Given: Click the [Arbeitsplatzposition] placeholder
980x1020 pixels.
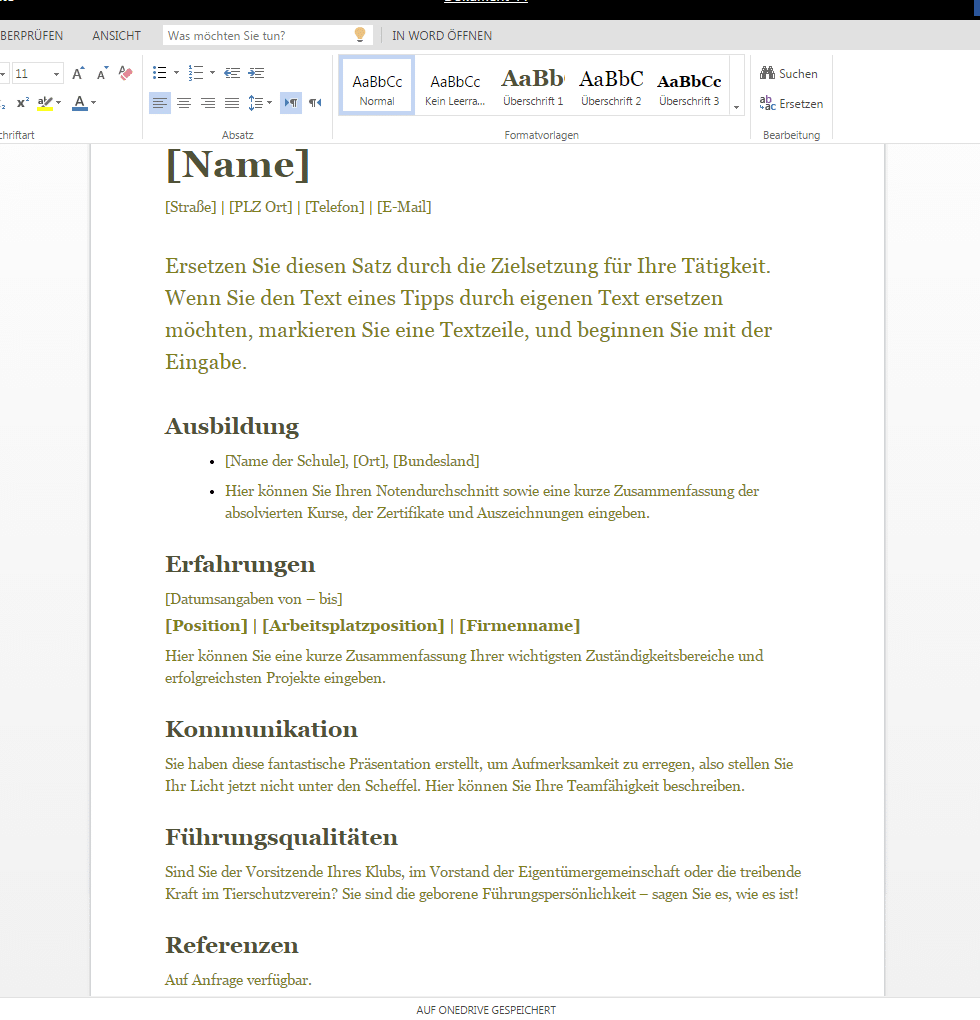Looking at the screenshot, I should 353,626.
